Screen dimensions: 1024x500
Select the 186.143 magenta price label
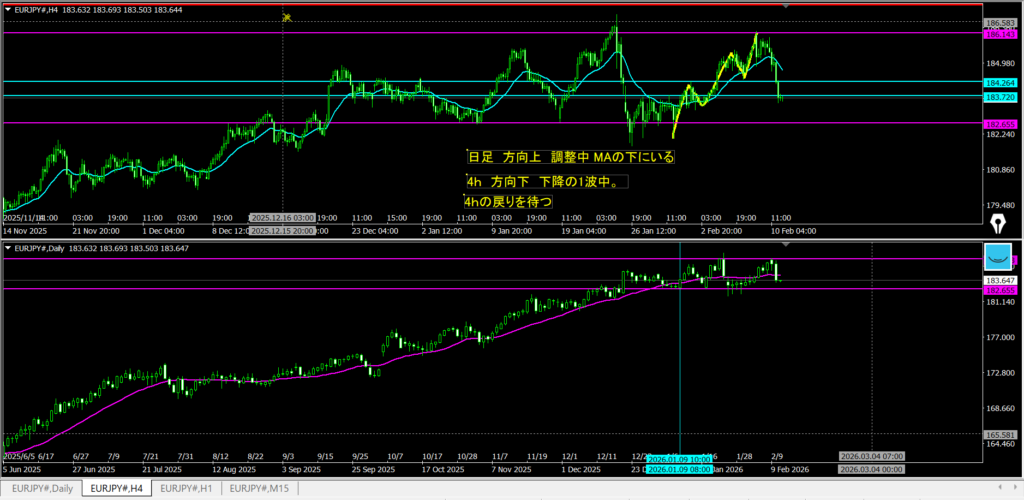pos(1000,34)
